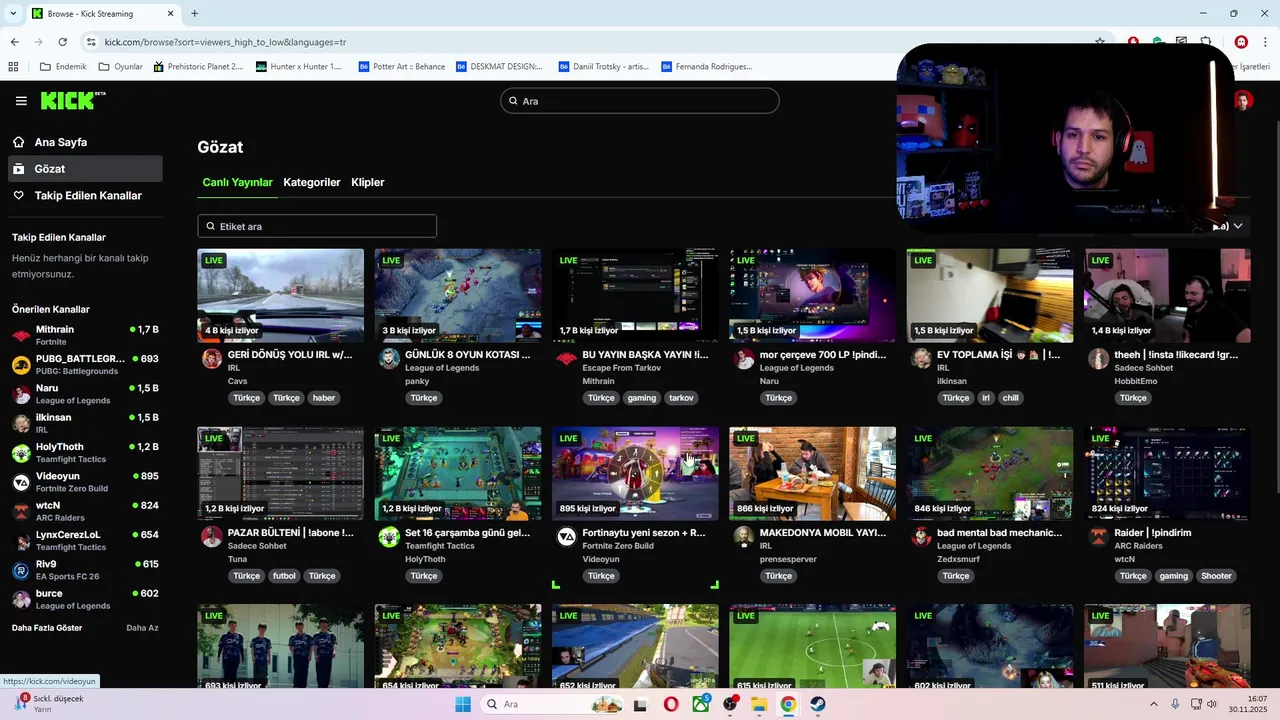Viewport: 1280px width, 720px height.
Task: Open the sort dropdown chevron below the webcam
Action: click(1238, 226)
